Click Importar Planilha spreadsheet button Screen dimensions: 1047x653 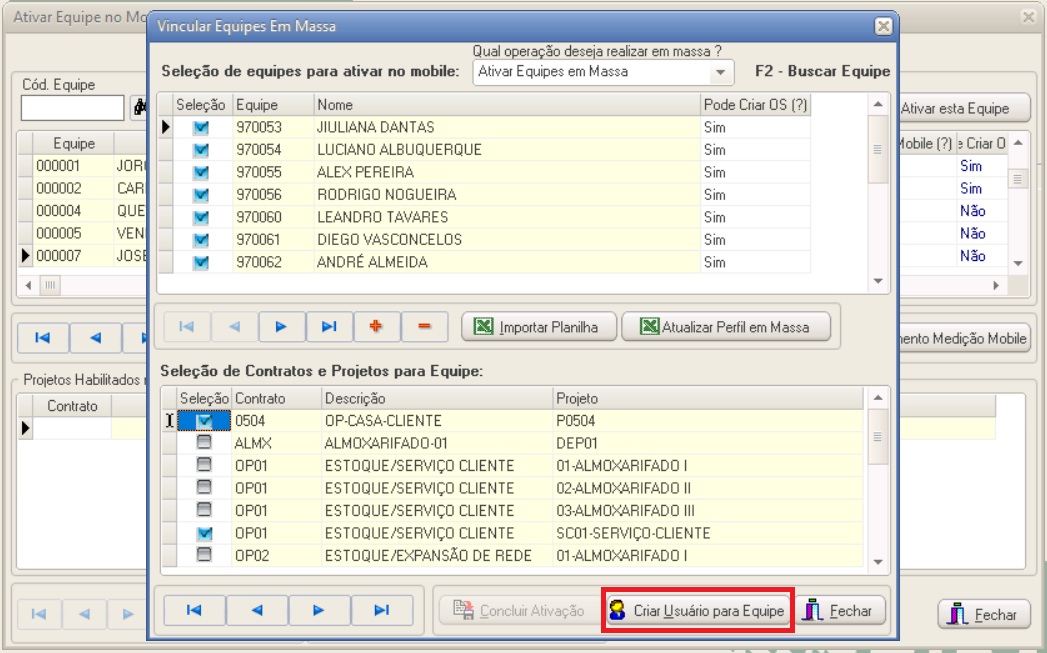(539, 327)
